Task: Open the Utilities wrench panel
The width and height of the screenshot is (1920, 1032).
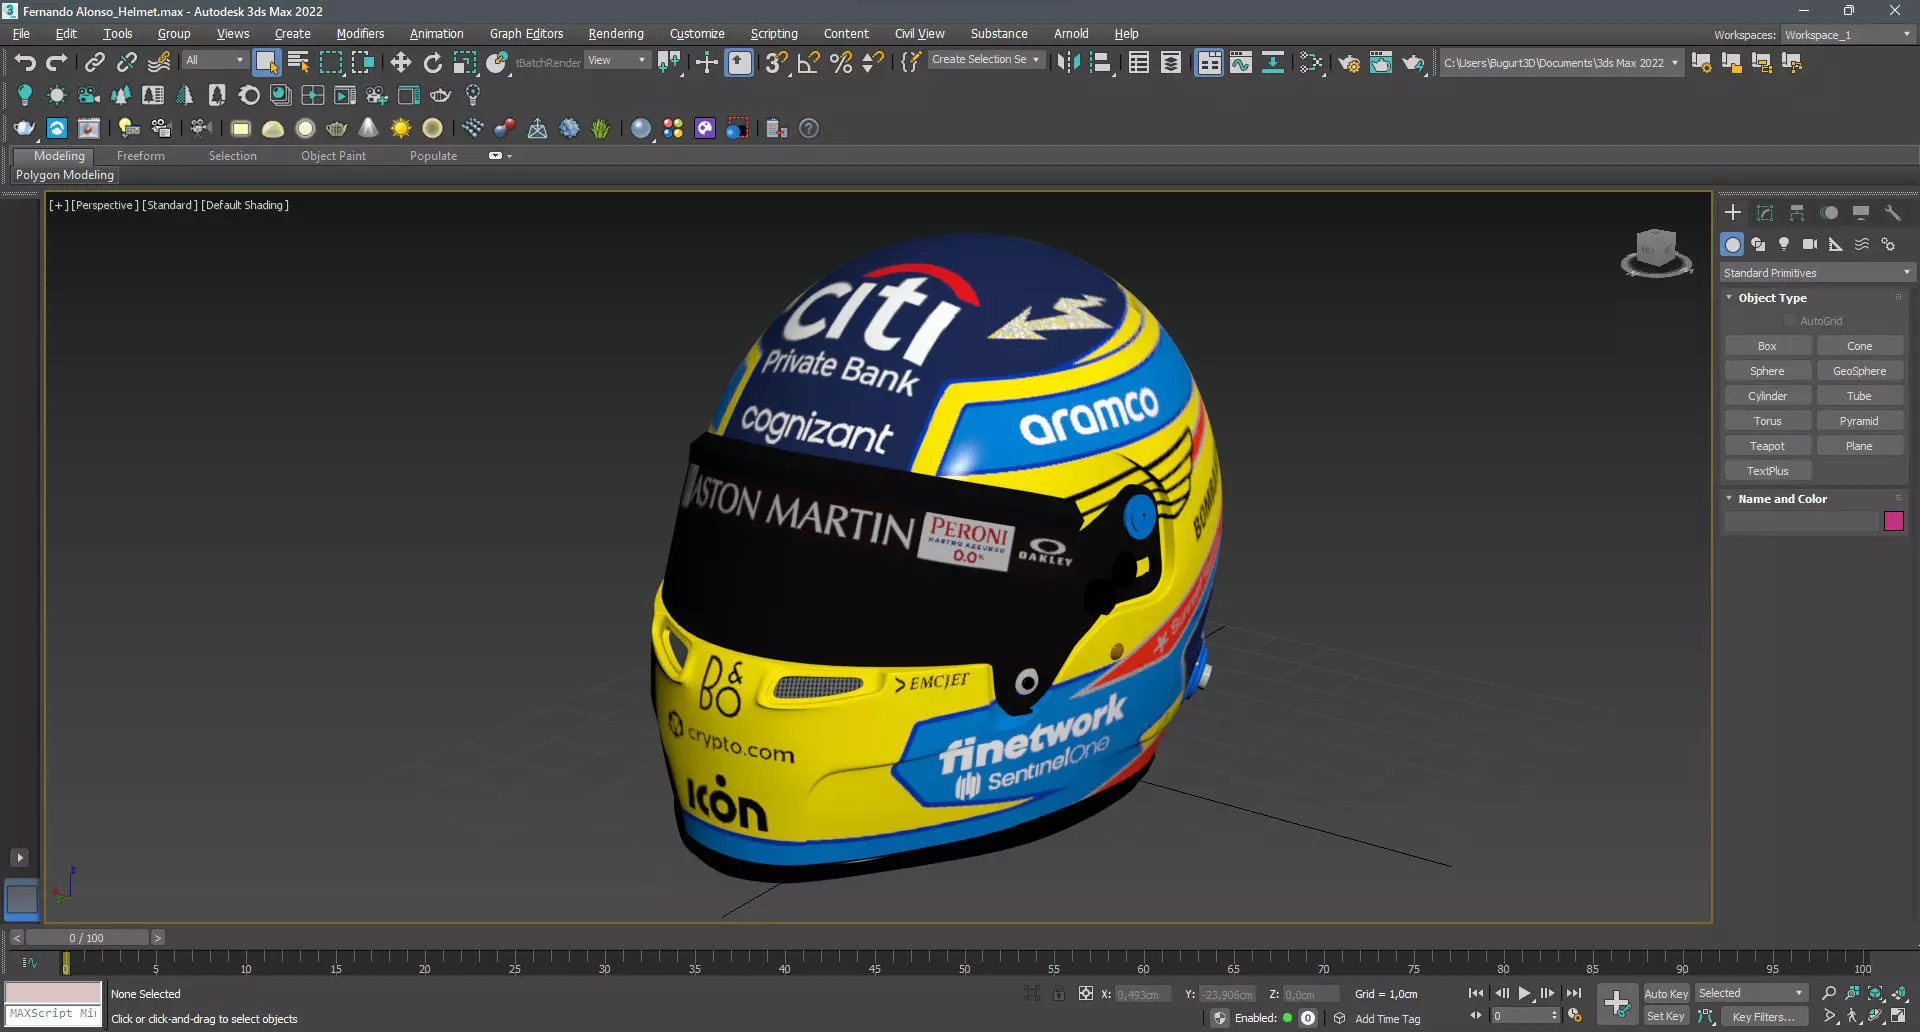Action: click(x=1892, y=213)
